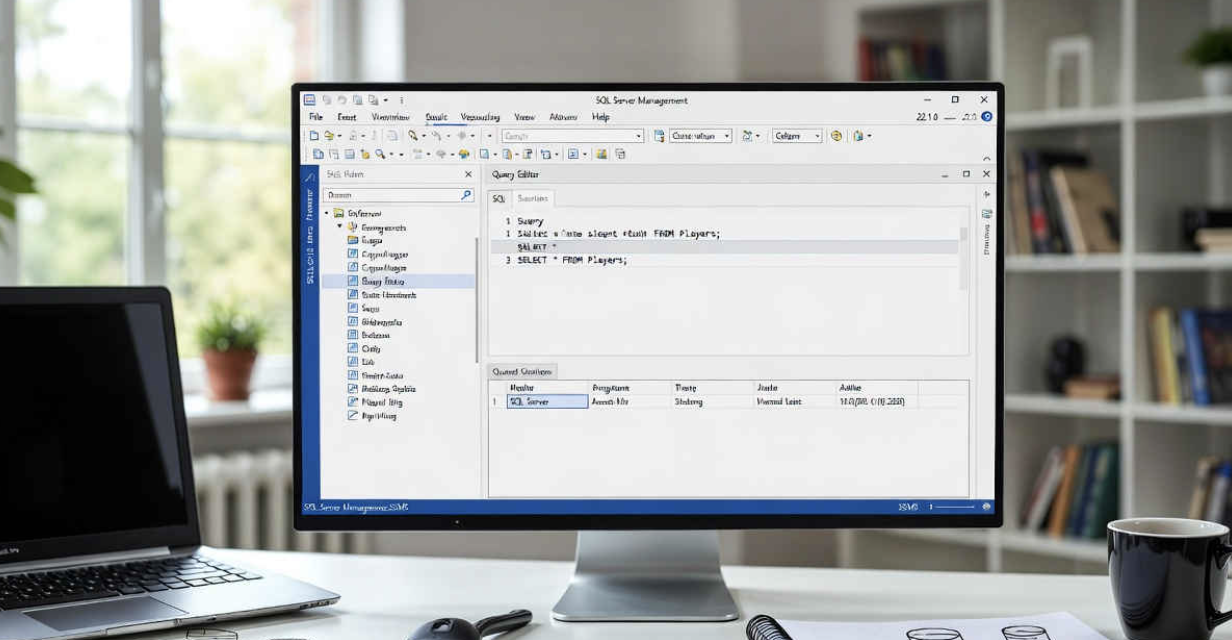Open the File menu
Screen dimensions: 1232x640
pyautogui.click(x=316, y=117)
